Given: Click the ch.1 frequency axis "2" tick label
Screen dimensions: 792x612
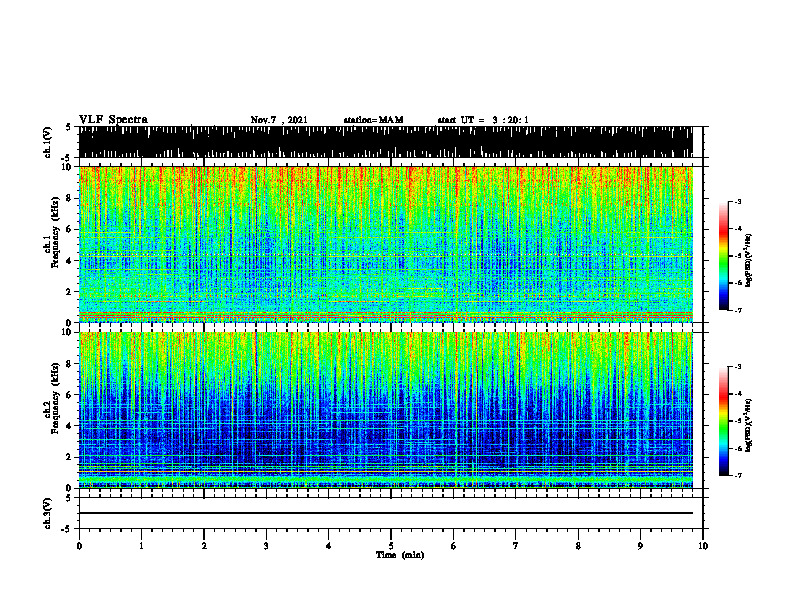Looking at the screenshot, I should pos(69,292).
